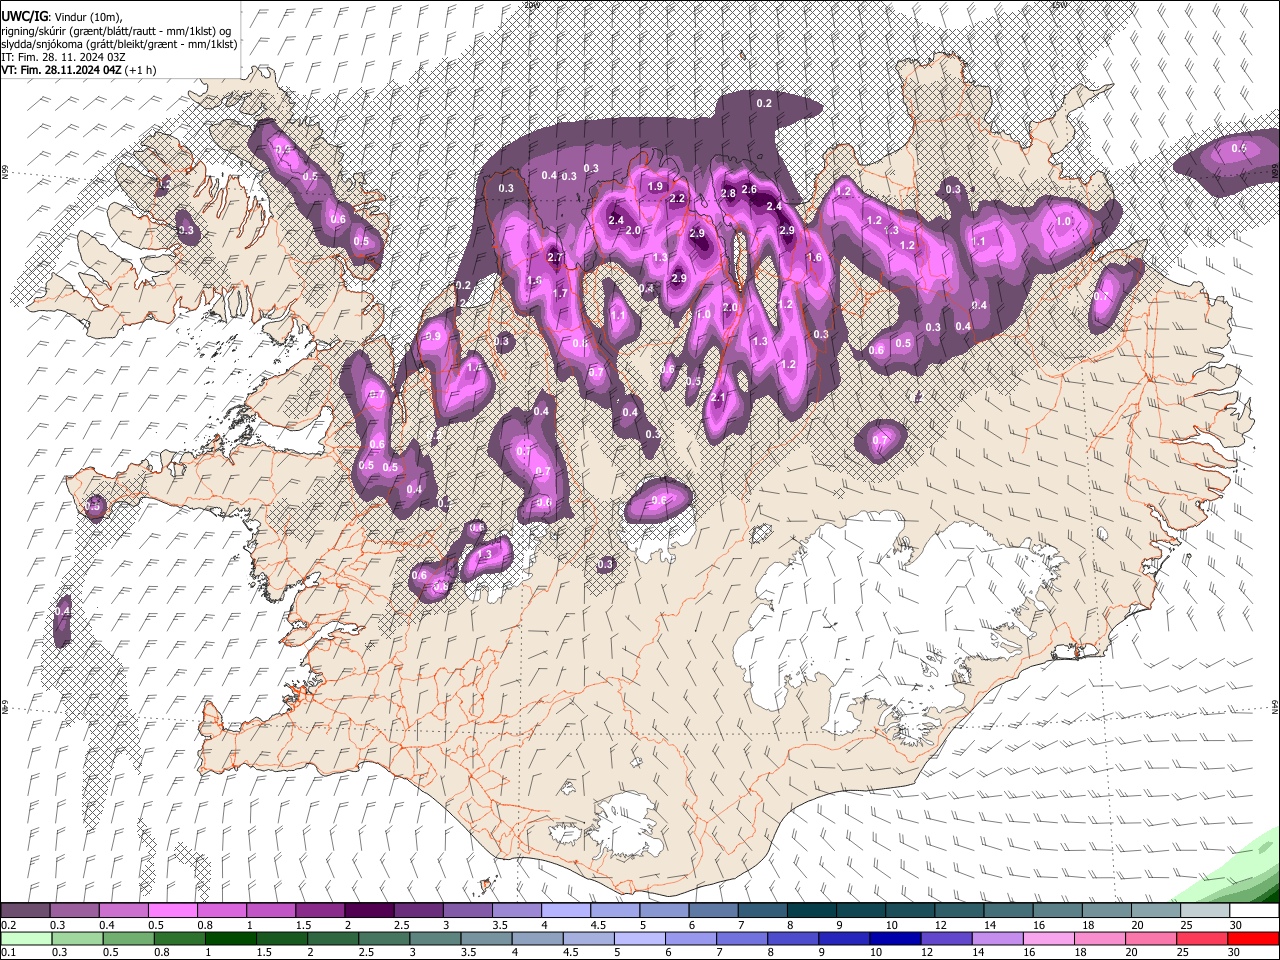The image size is (1280, 960).
Task: Click the 0.8 magenta swatch in upper legend row
Action: pos(221,911)
